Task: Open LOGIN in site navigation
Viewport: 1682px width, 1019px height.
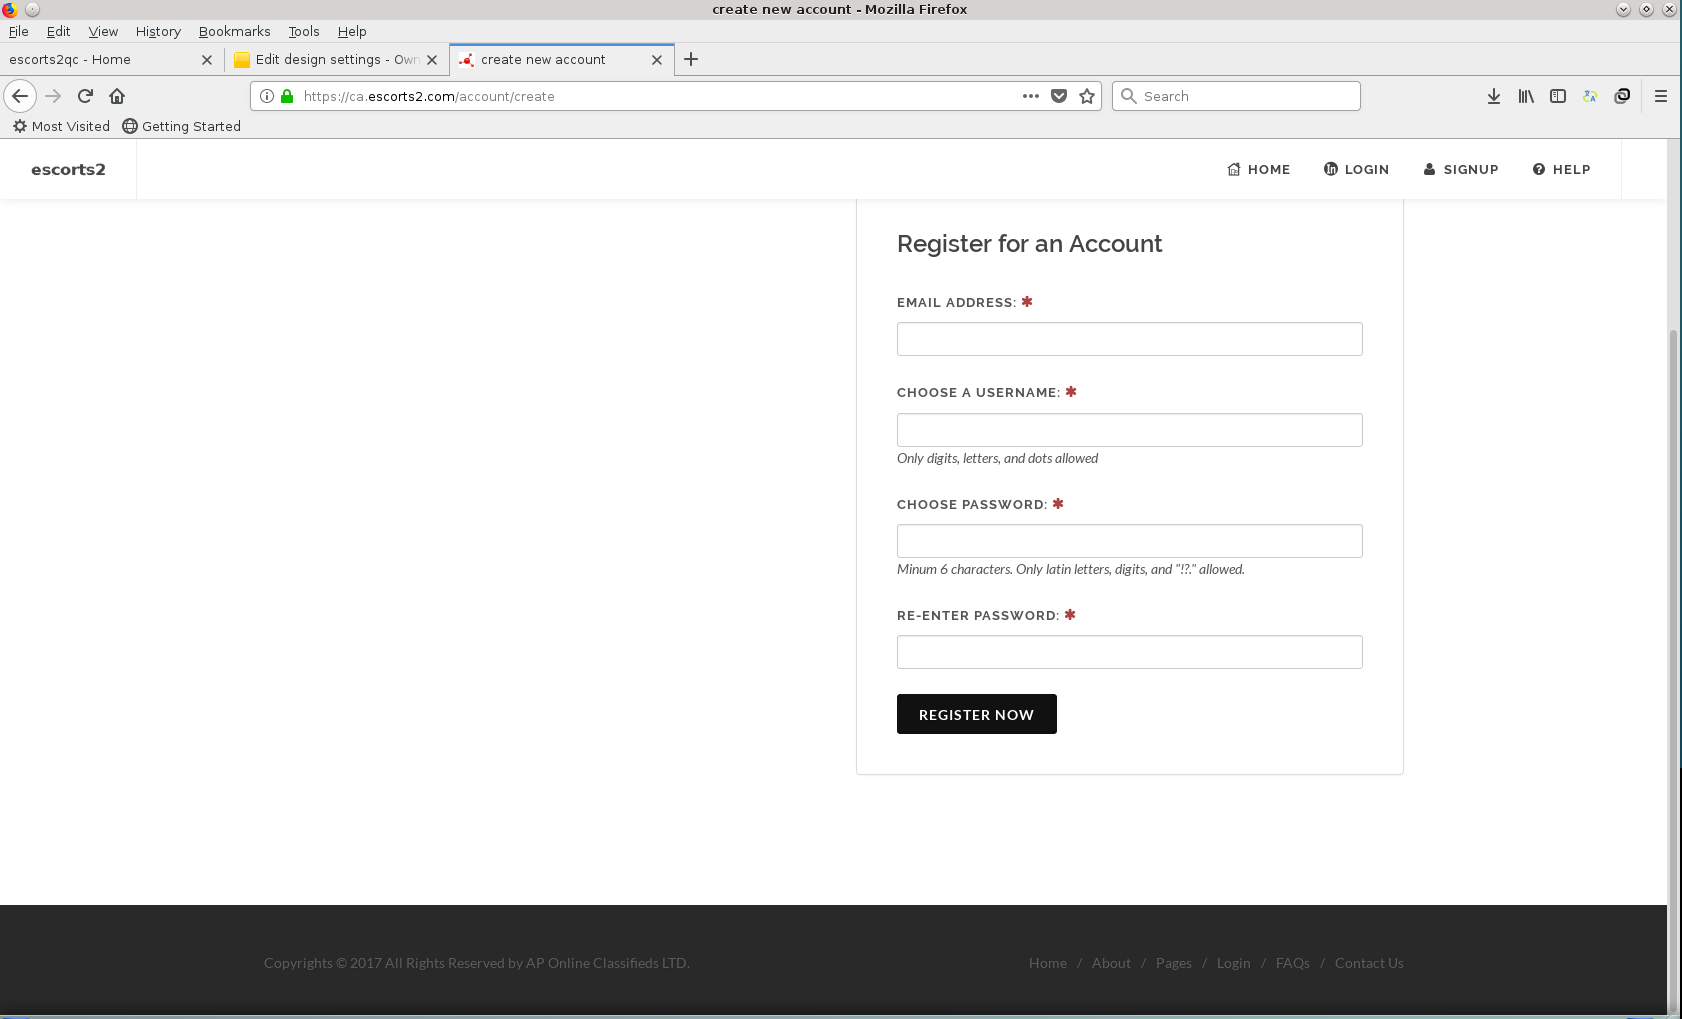Action: coord(1356,169)
